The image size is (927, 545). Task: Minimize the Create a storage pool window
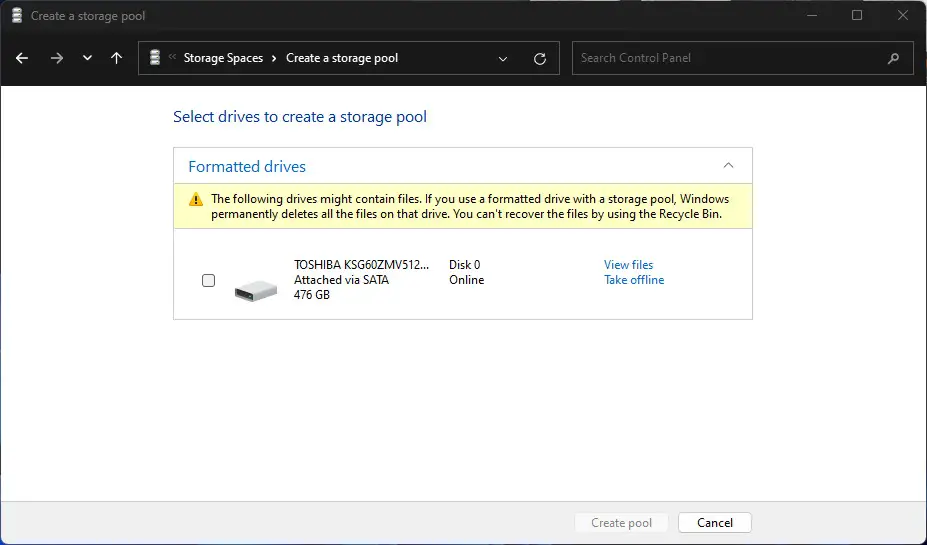click(812, 15)
